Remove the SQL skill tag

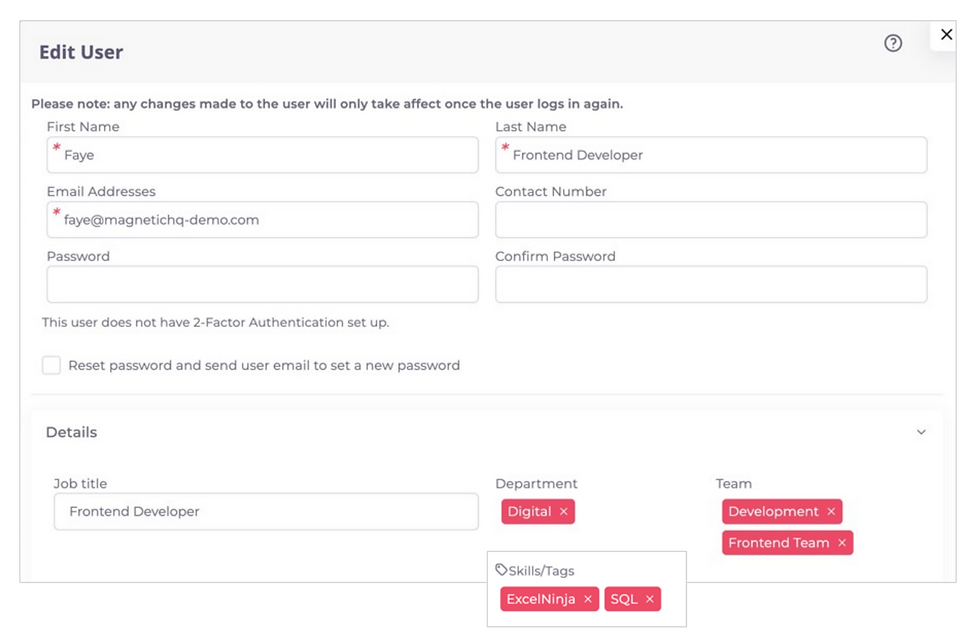(x=651, y=599)
